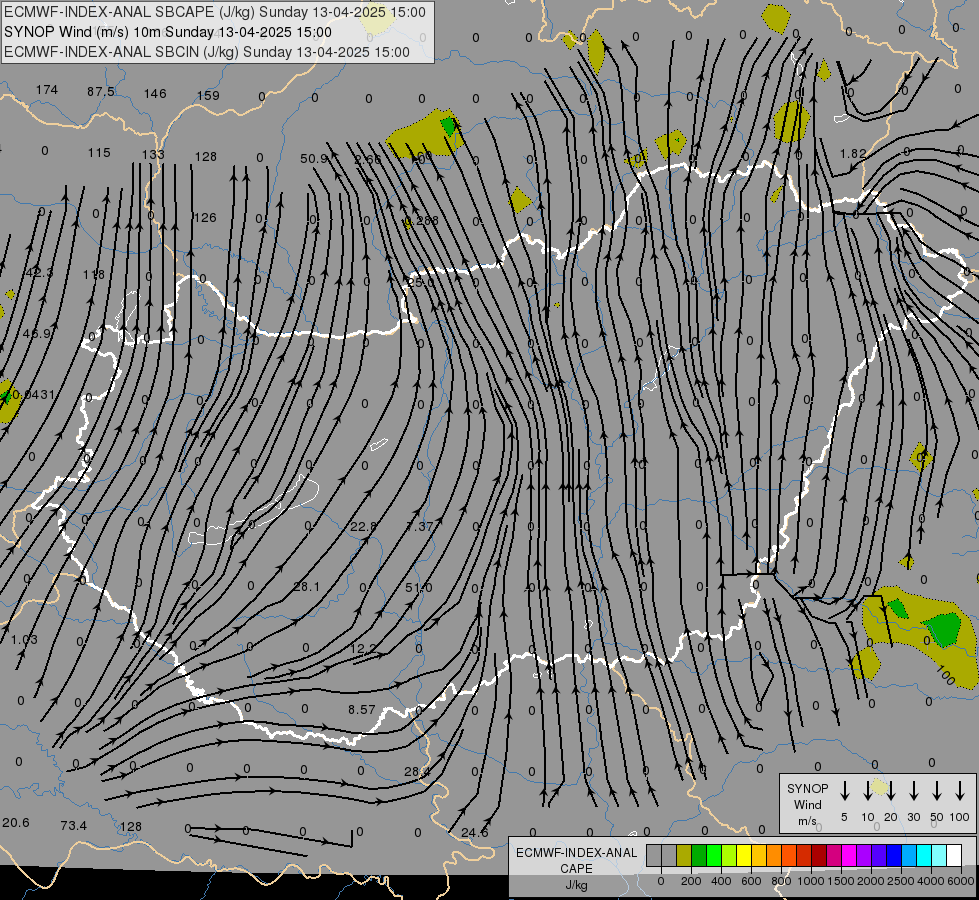The image size is (979, 900).
Task: Click the map value 115
Action: click(99, 152)
